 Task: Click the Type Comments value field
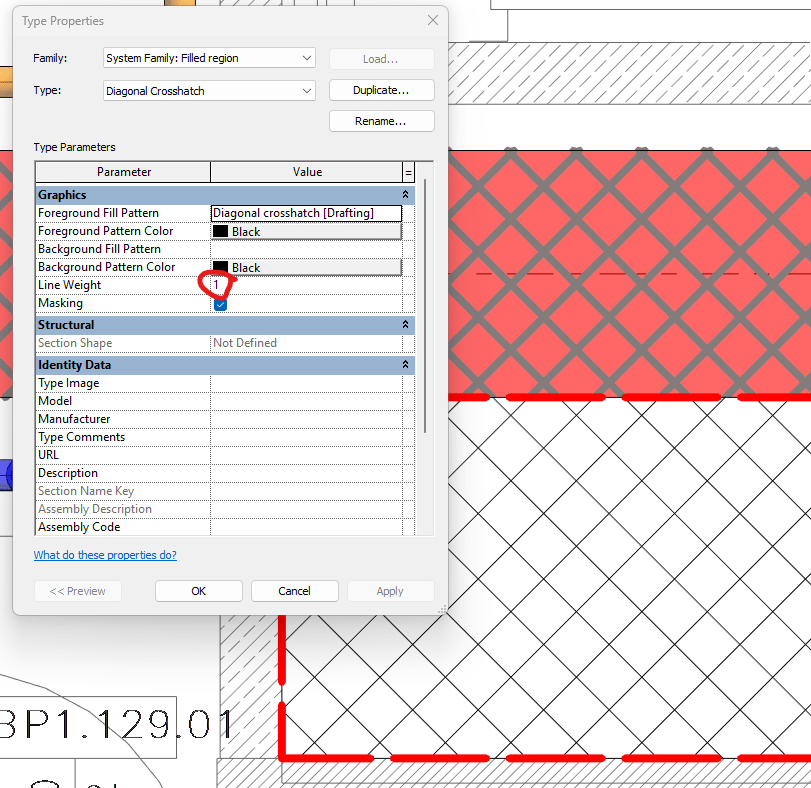click(305, 436)
